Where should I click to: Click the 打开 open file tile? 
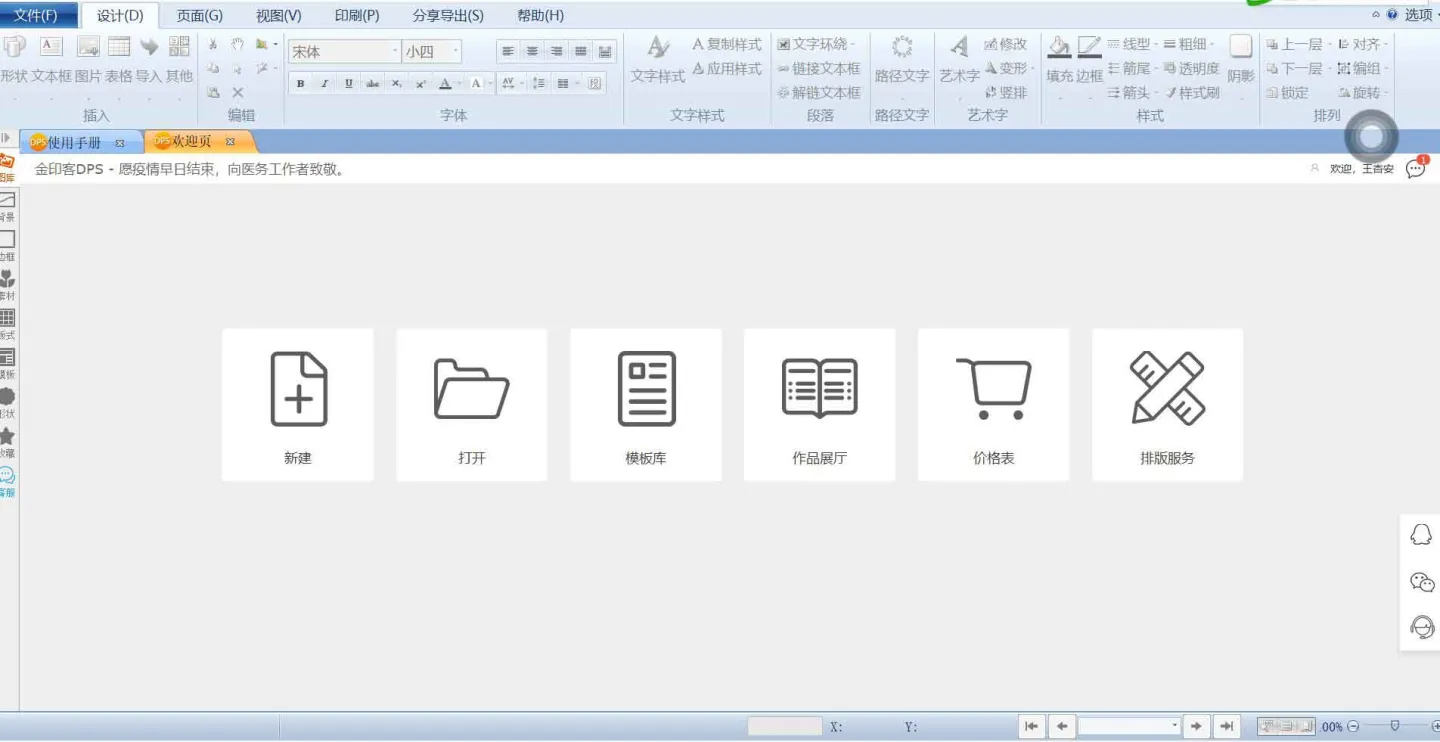472,405
